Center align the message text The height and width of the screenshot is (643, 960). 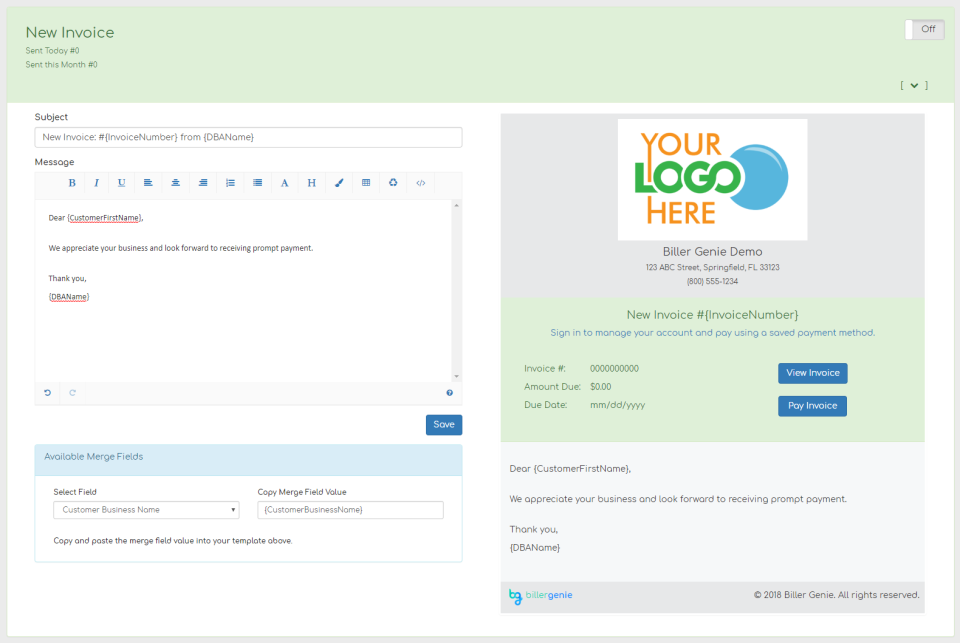176,183
